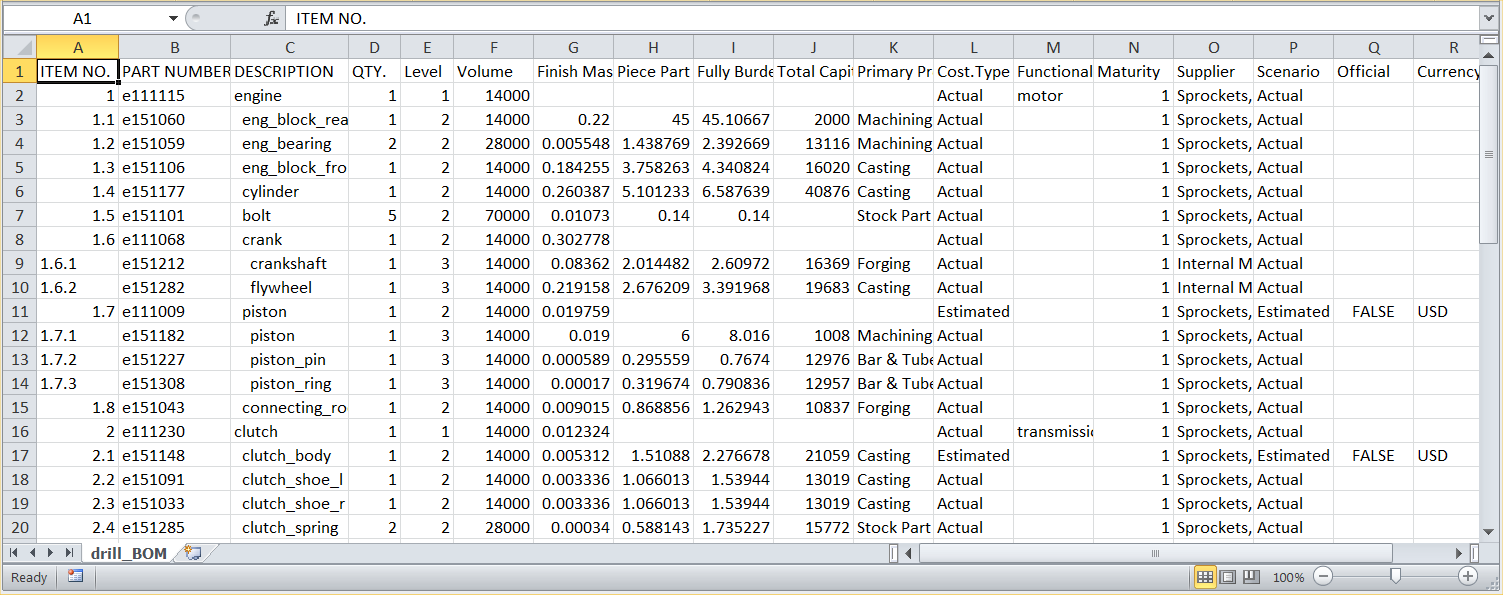Viewport: 1503px width, 595px height.
Task: Expand the formula bar
Action: [1489, 19]
